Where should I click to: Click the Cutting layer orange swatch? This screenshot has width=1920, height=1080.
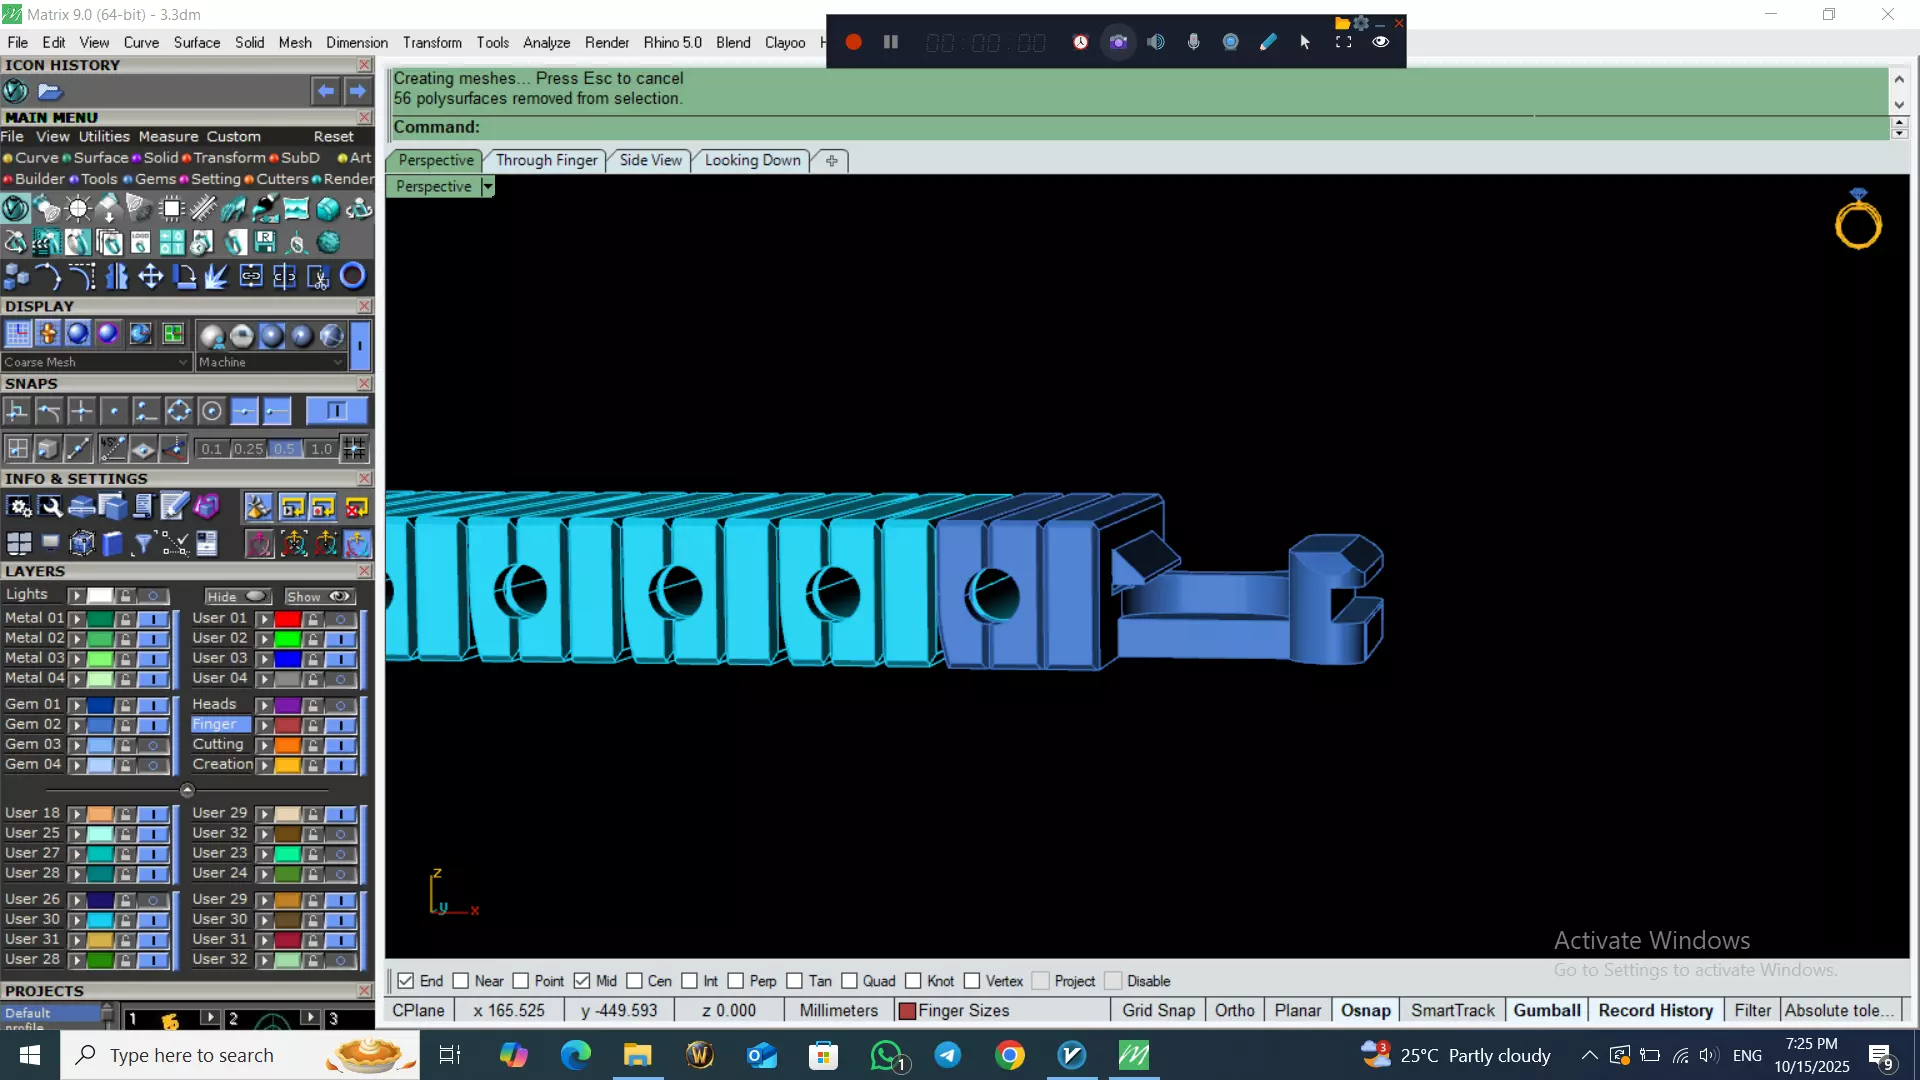288,745
